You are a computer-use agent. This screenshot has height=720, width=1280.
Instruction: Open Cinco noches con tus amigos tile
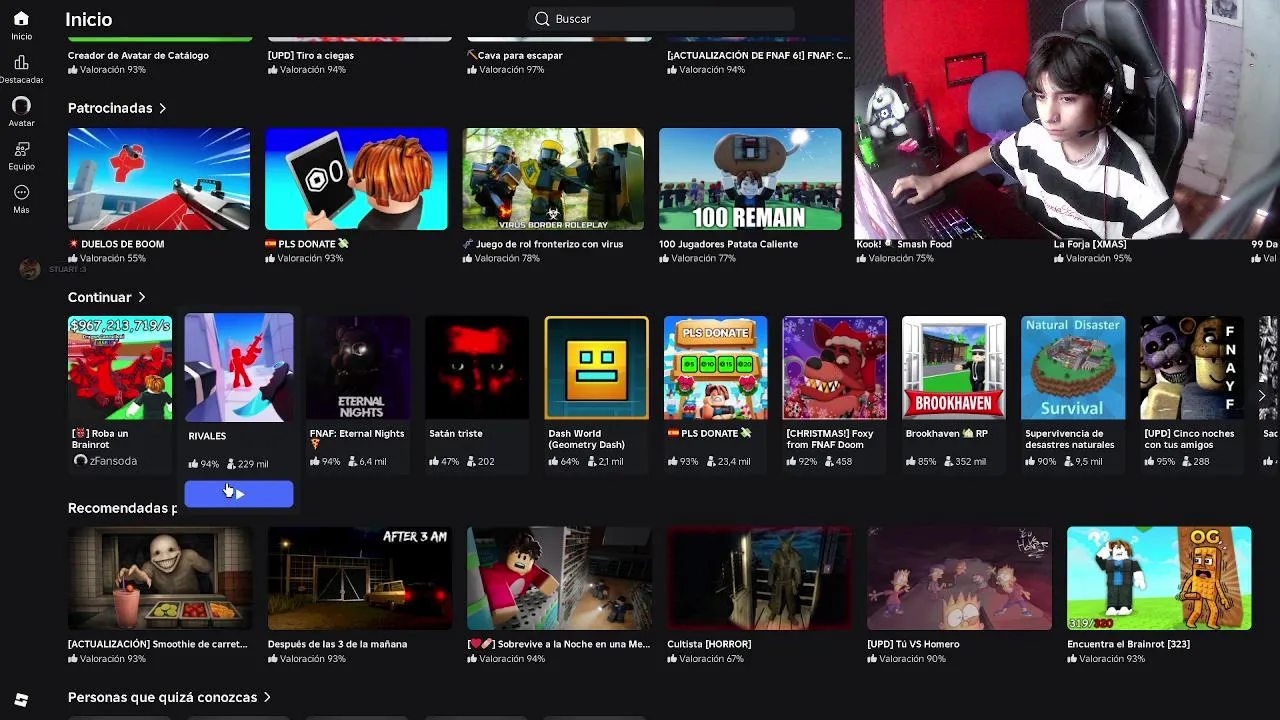point(1192,368)
